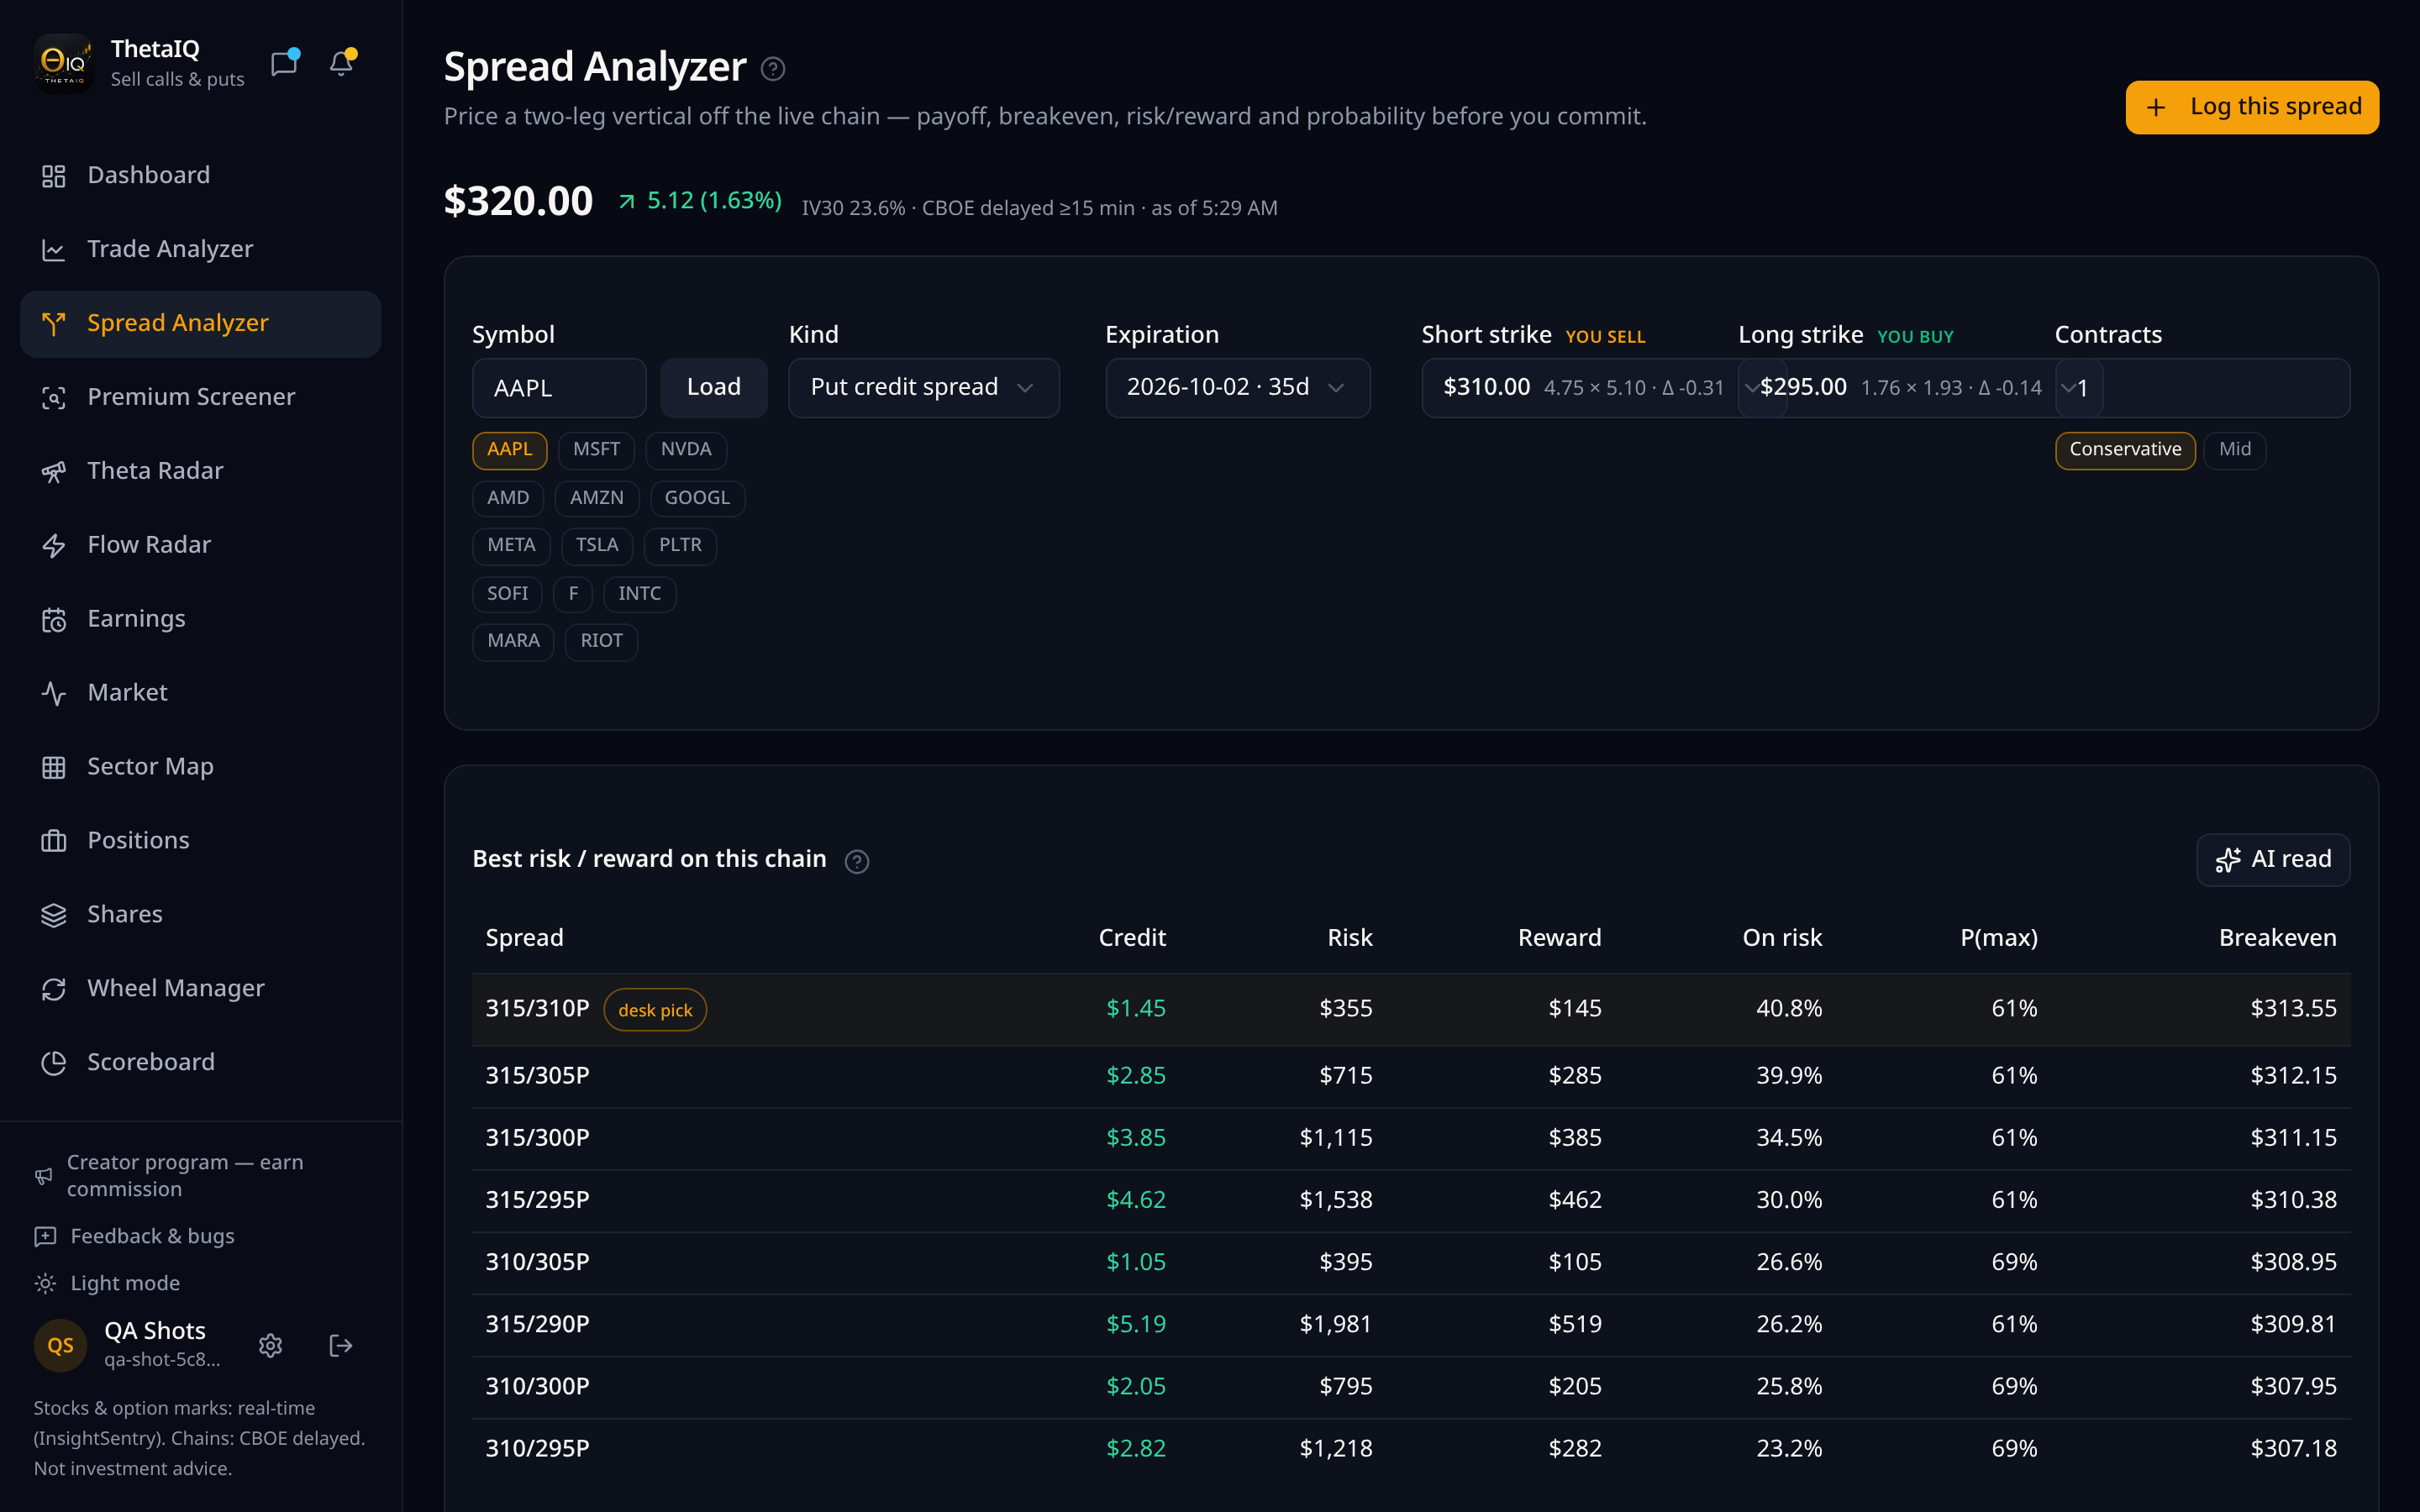Click the Flow Radar lightning icon
Viewport: 2420px width, 1512px height.
[54, 546]
